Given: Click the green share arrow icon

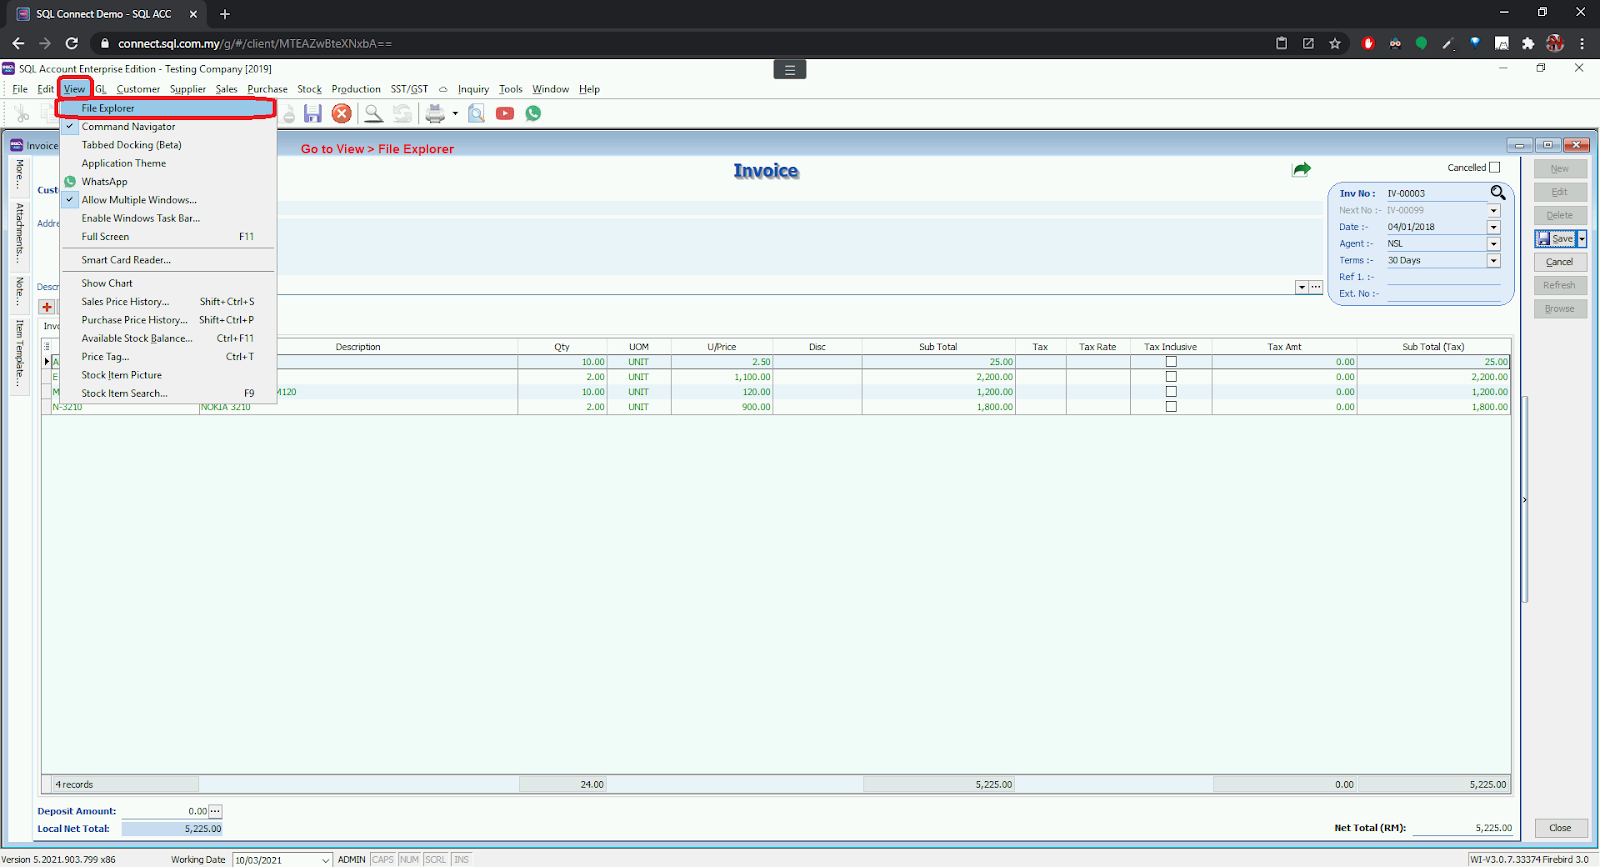Looking at the screenshot, I should [1301, 170].
